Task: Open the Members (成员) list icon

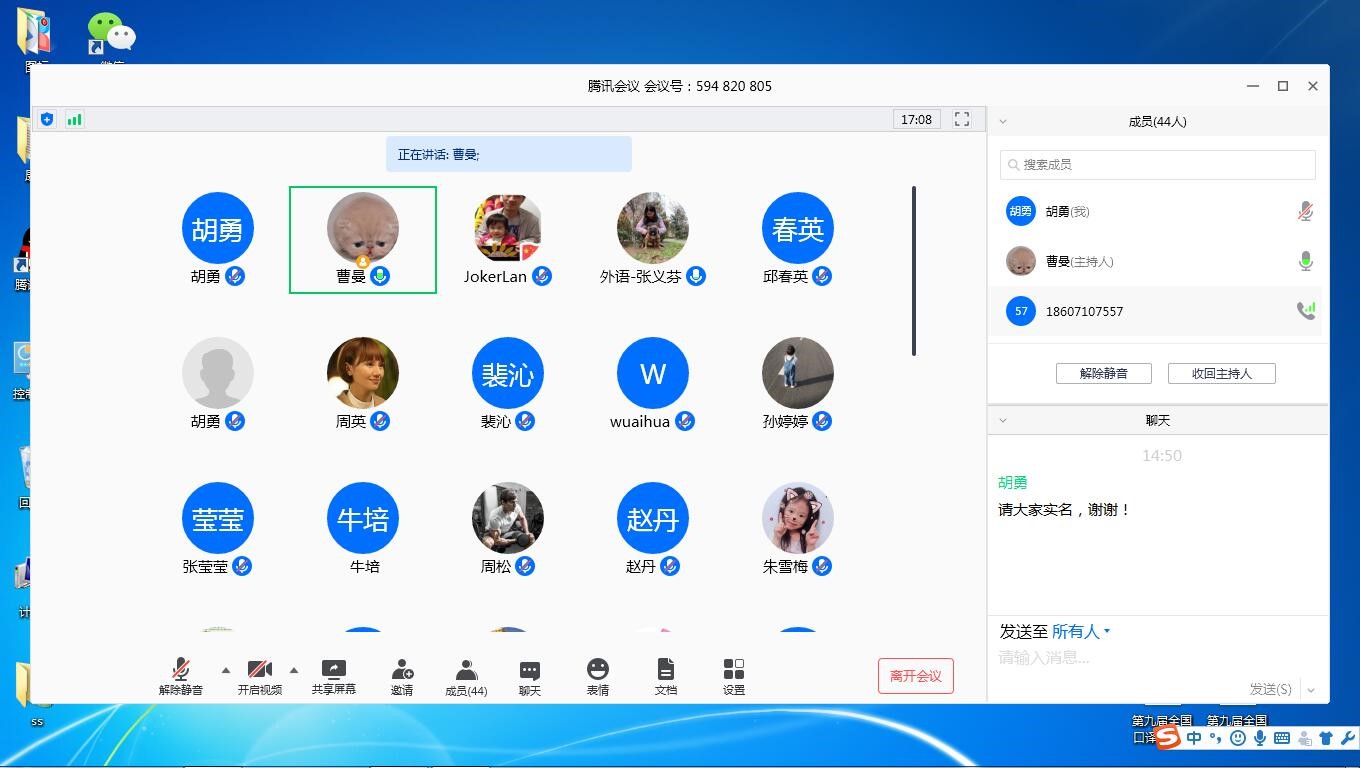Action: (466, 670)
